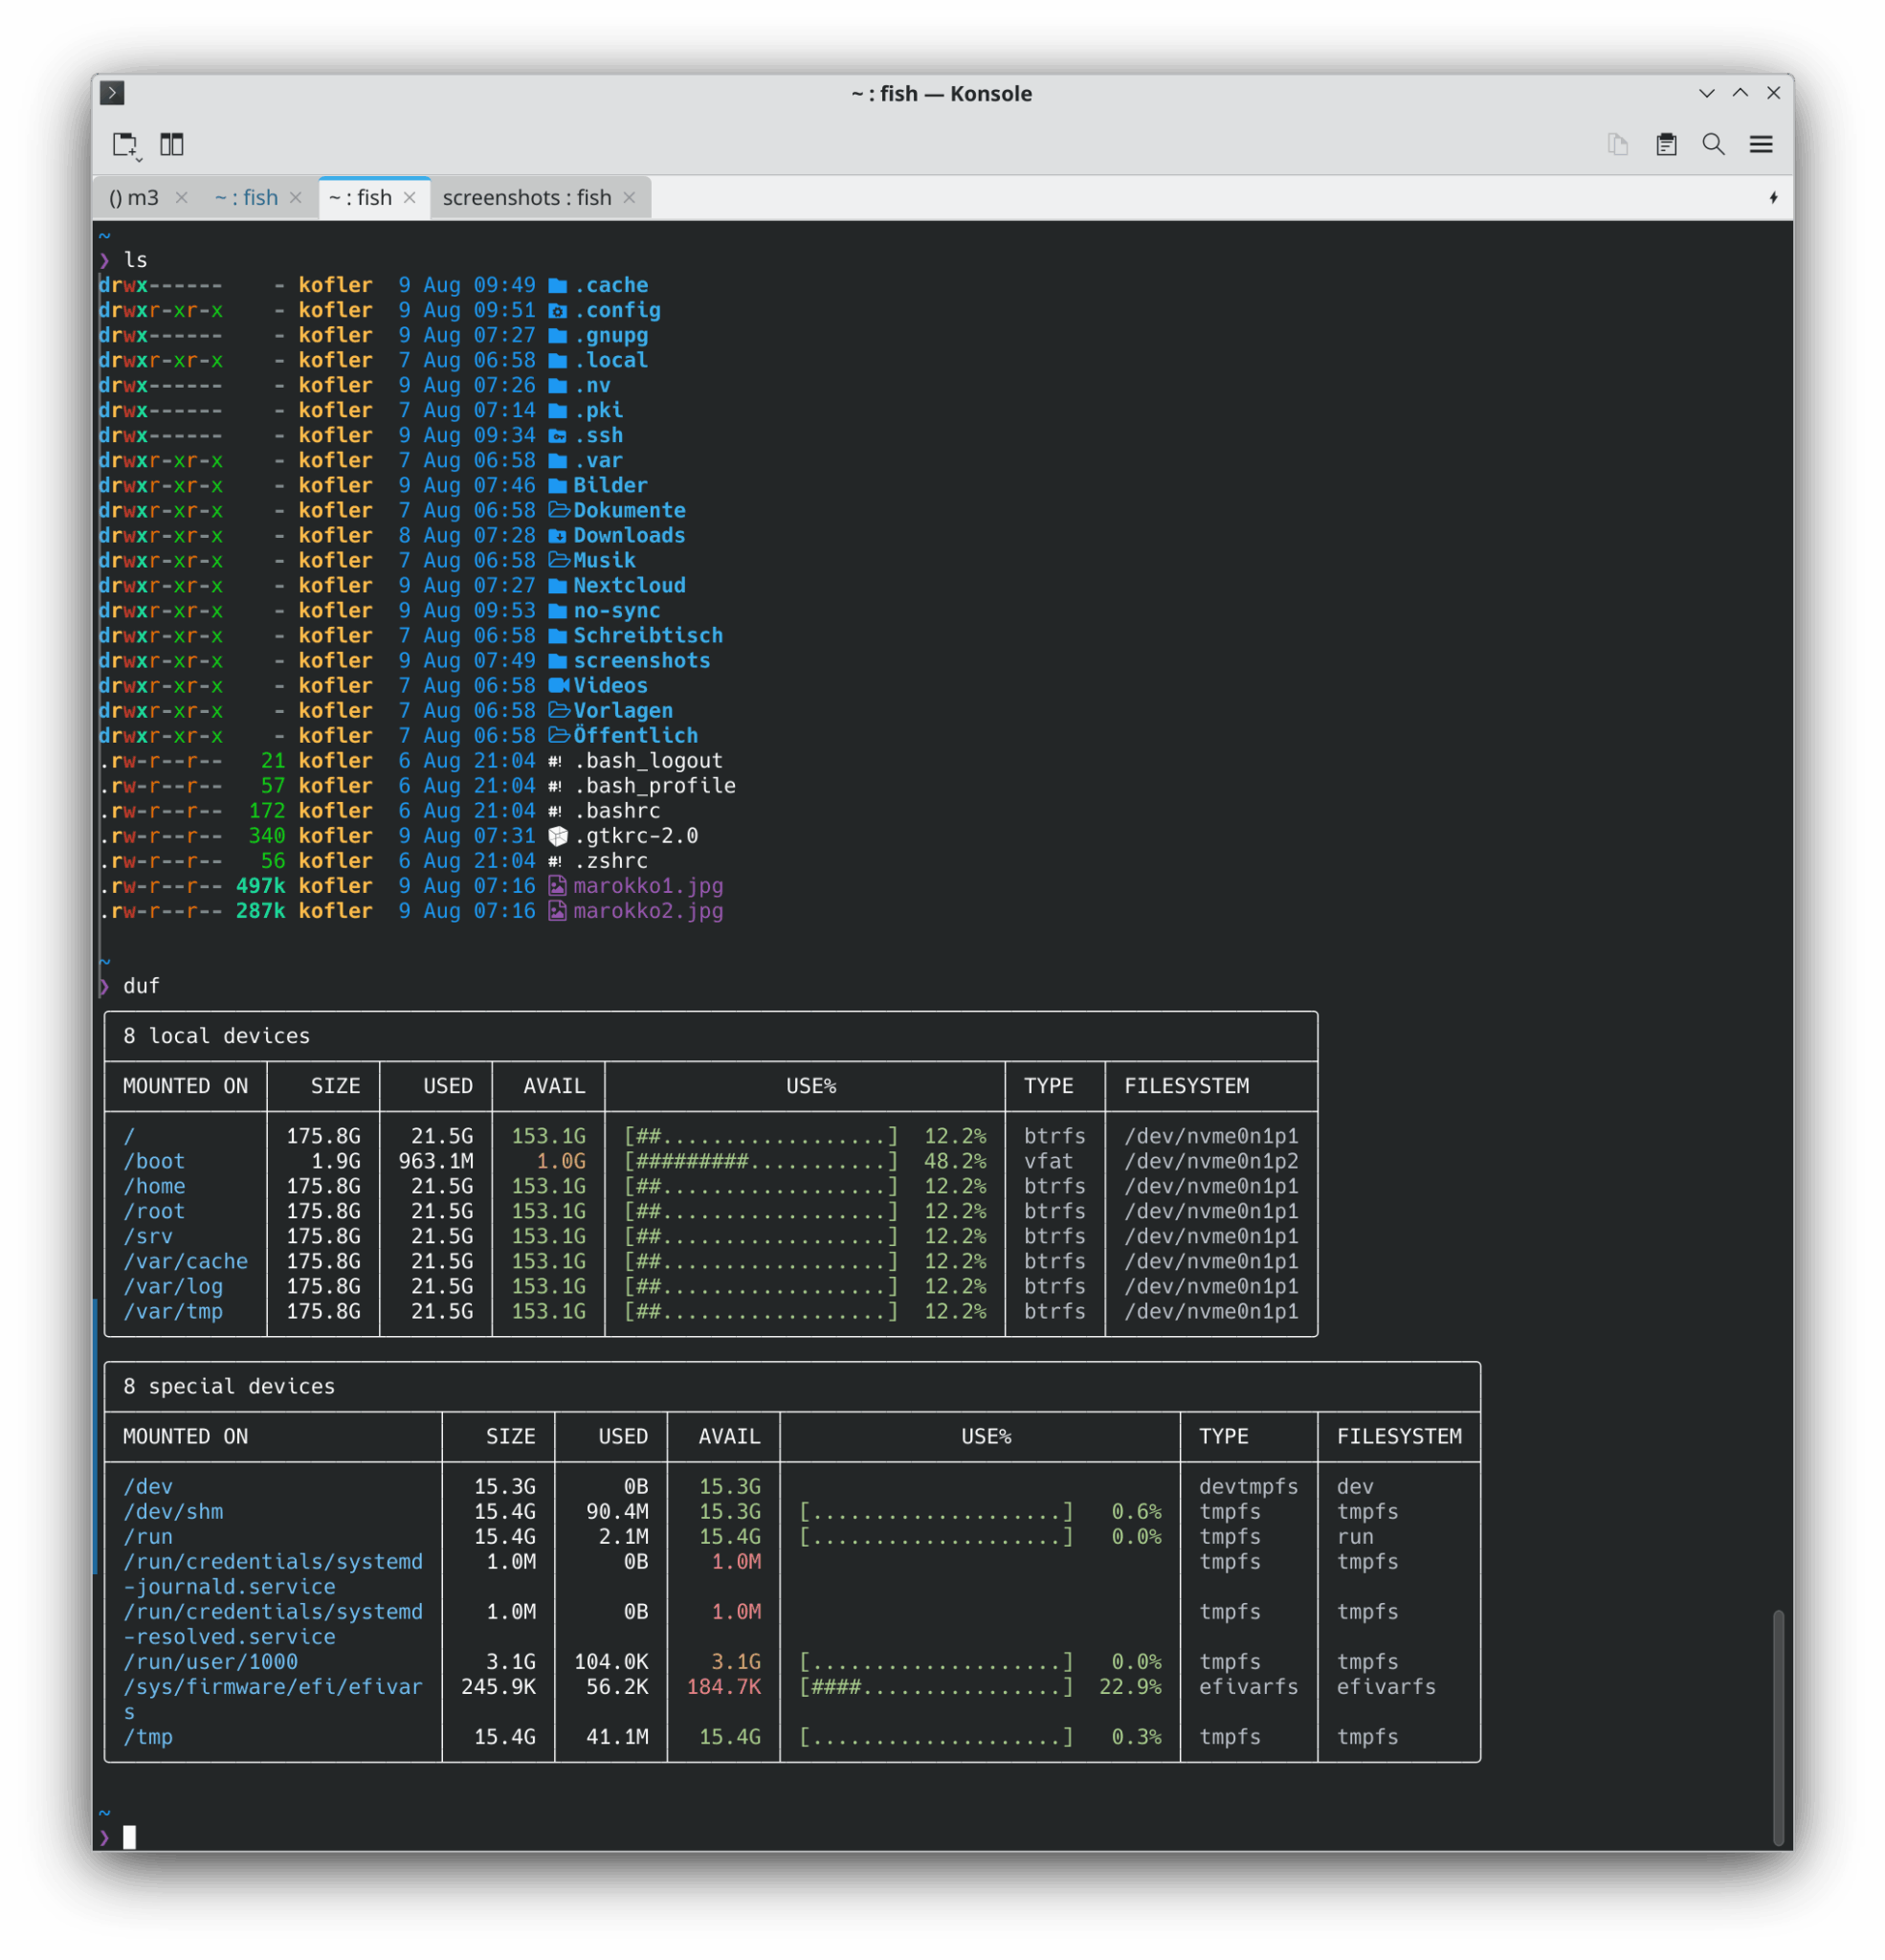Viewport: 1885px width, 1960px height.
Task: Click the Paste clipboard toolbar icon
Action: point(1666,144)
